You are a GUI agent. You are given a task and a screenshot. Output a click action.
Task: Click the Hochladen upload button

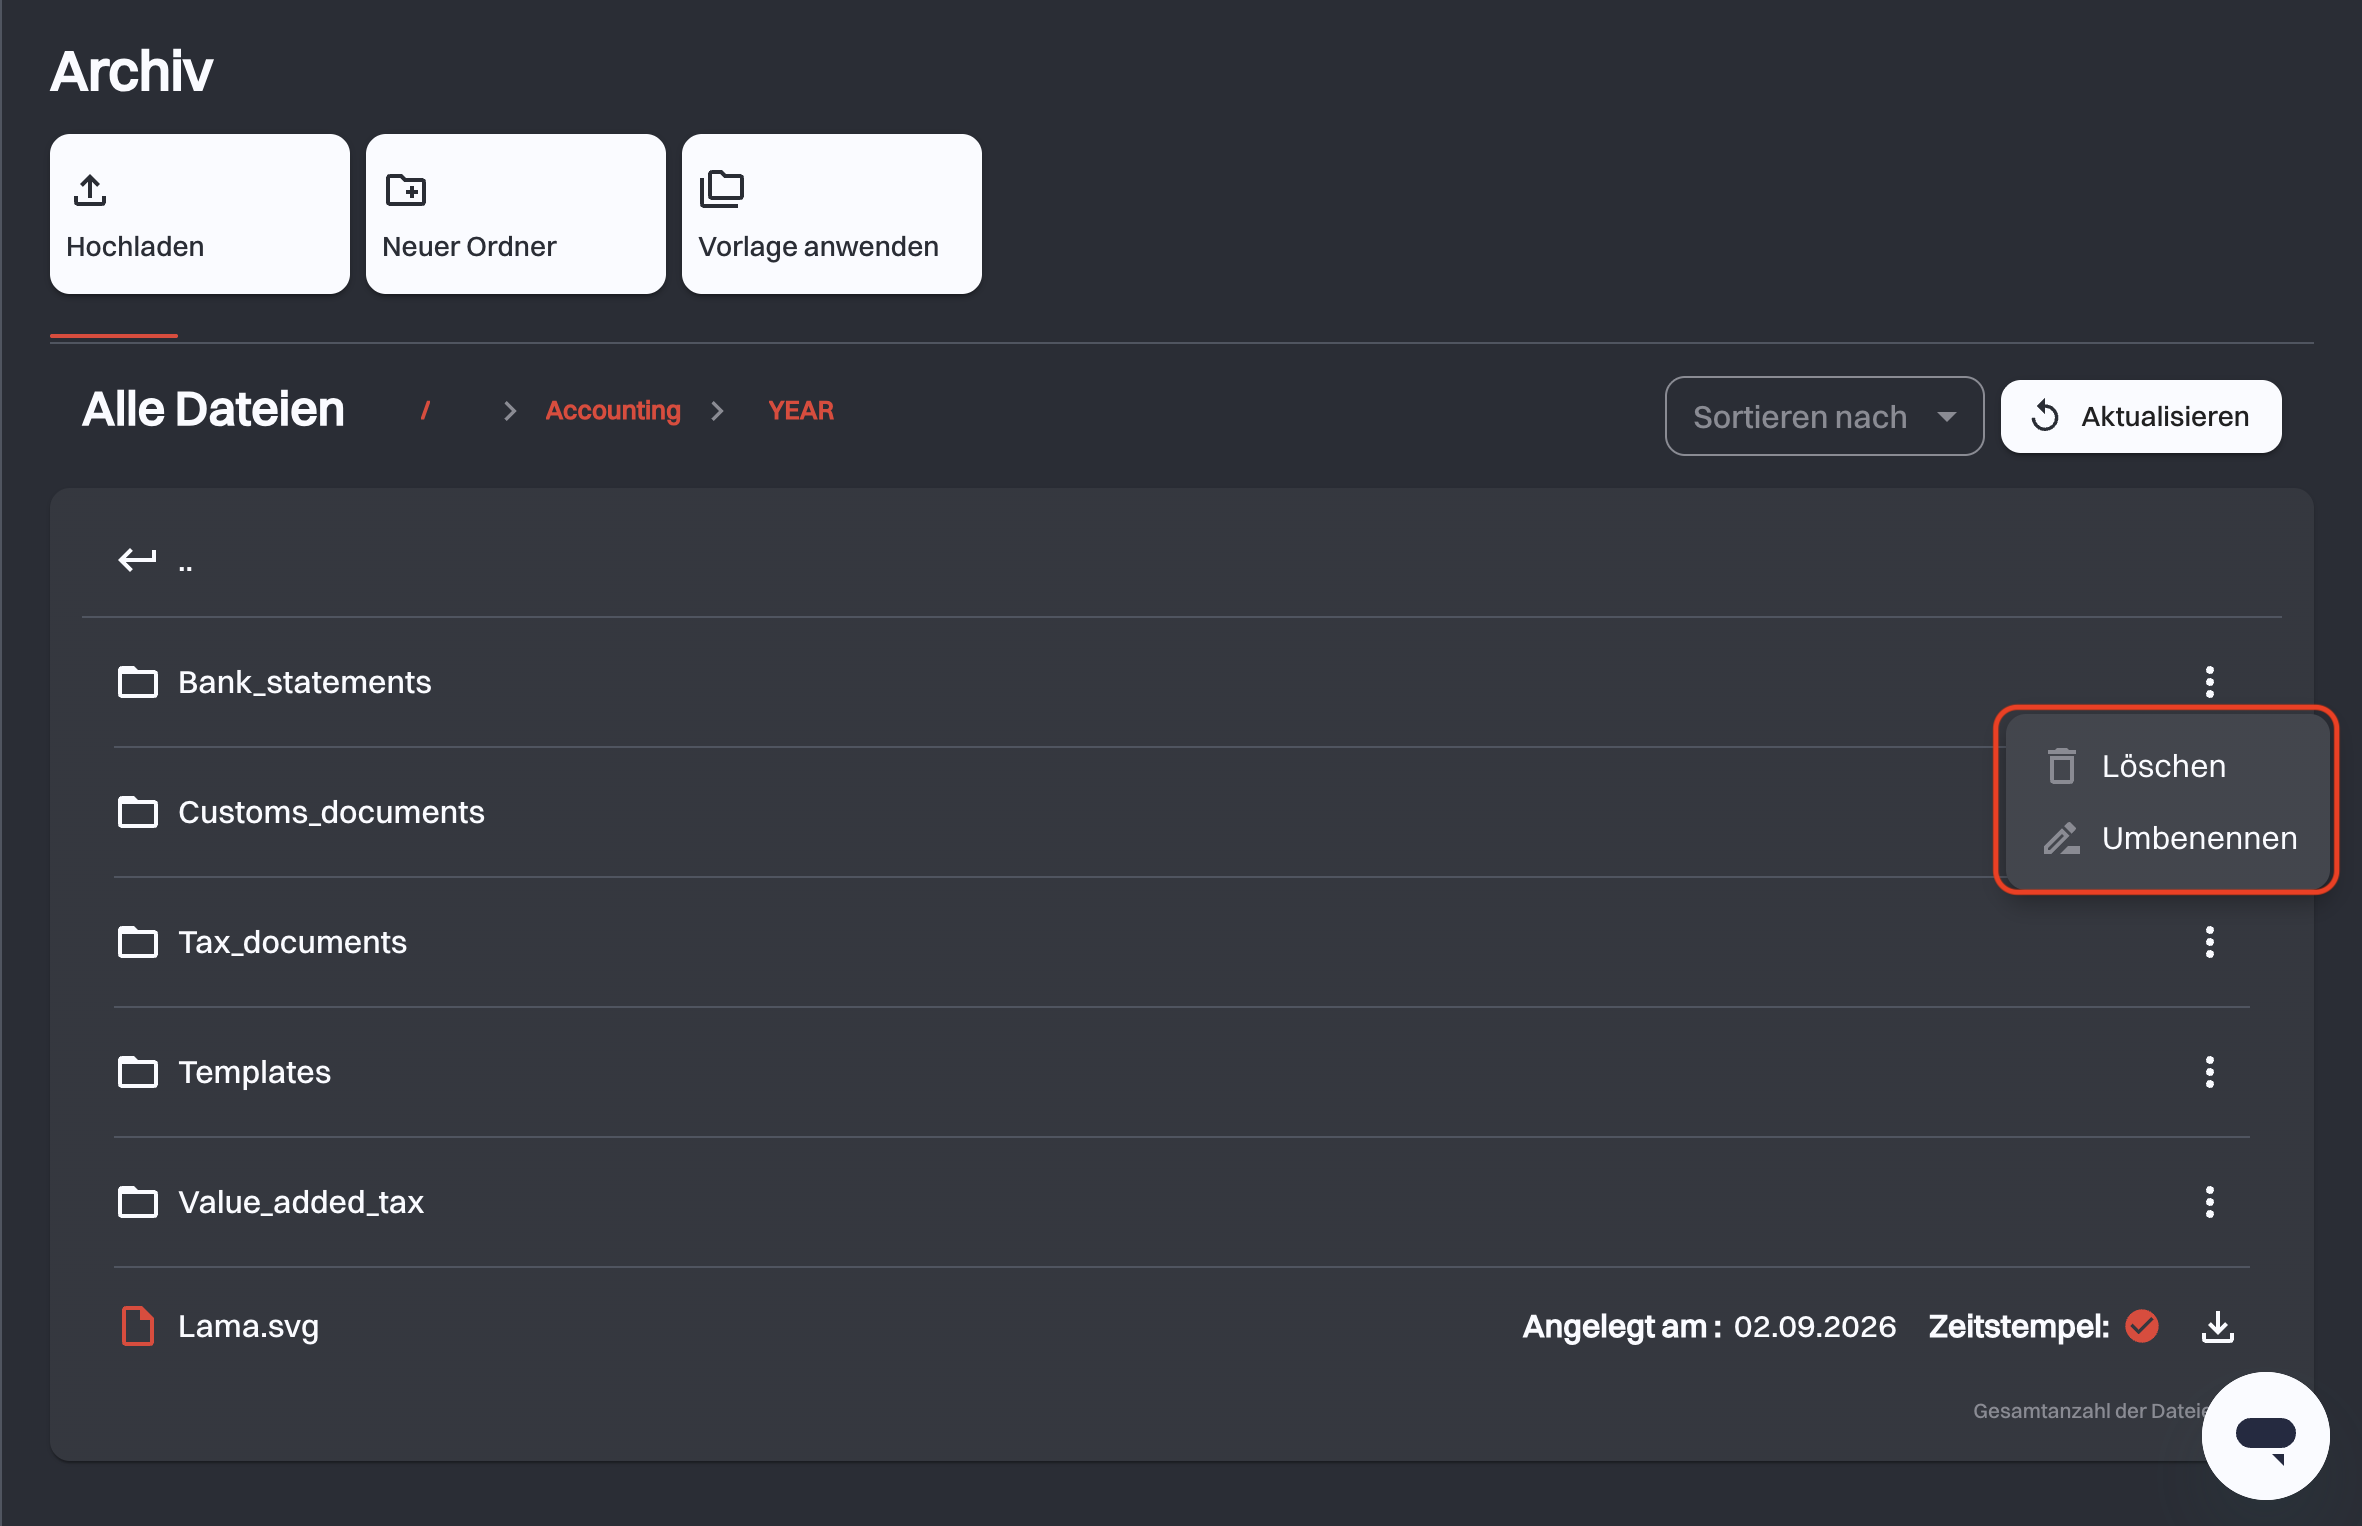coord(200,214)
